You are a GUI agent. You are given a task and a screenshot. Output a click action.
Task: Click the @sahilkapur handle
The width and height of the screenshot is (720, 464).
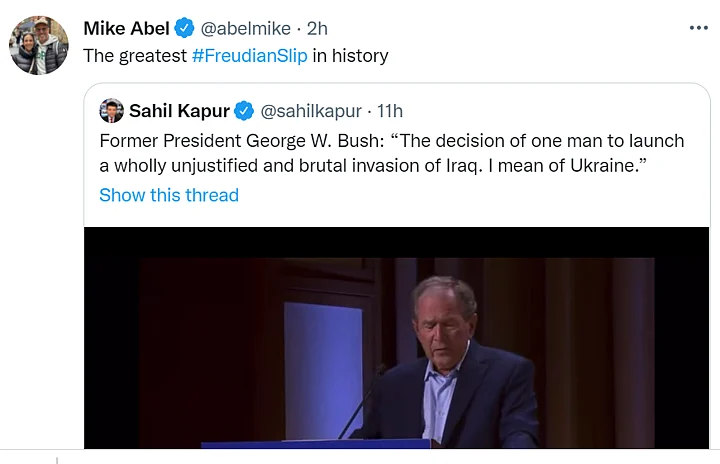pyautogui.click(x=311, y=111)
